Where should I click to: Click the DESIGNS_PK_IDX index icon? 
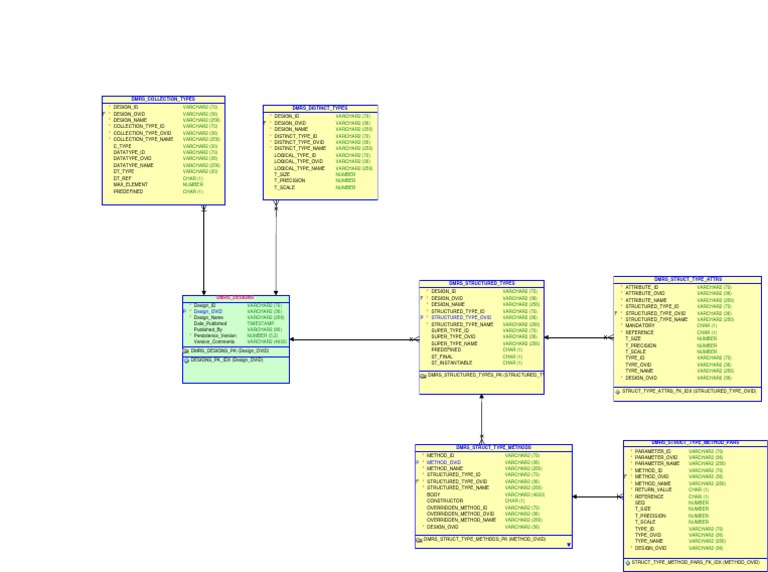(186, 360)
